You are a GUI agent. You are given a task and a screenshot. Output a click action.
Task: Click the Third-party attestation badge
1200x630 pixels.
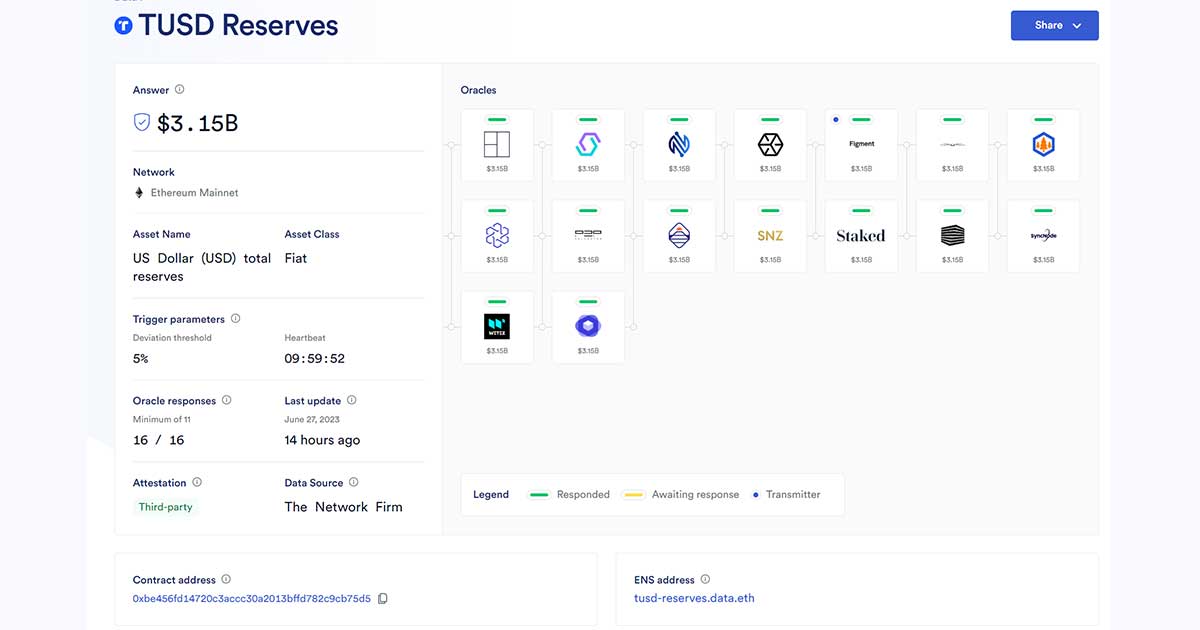166,507
